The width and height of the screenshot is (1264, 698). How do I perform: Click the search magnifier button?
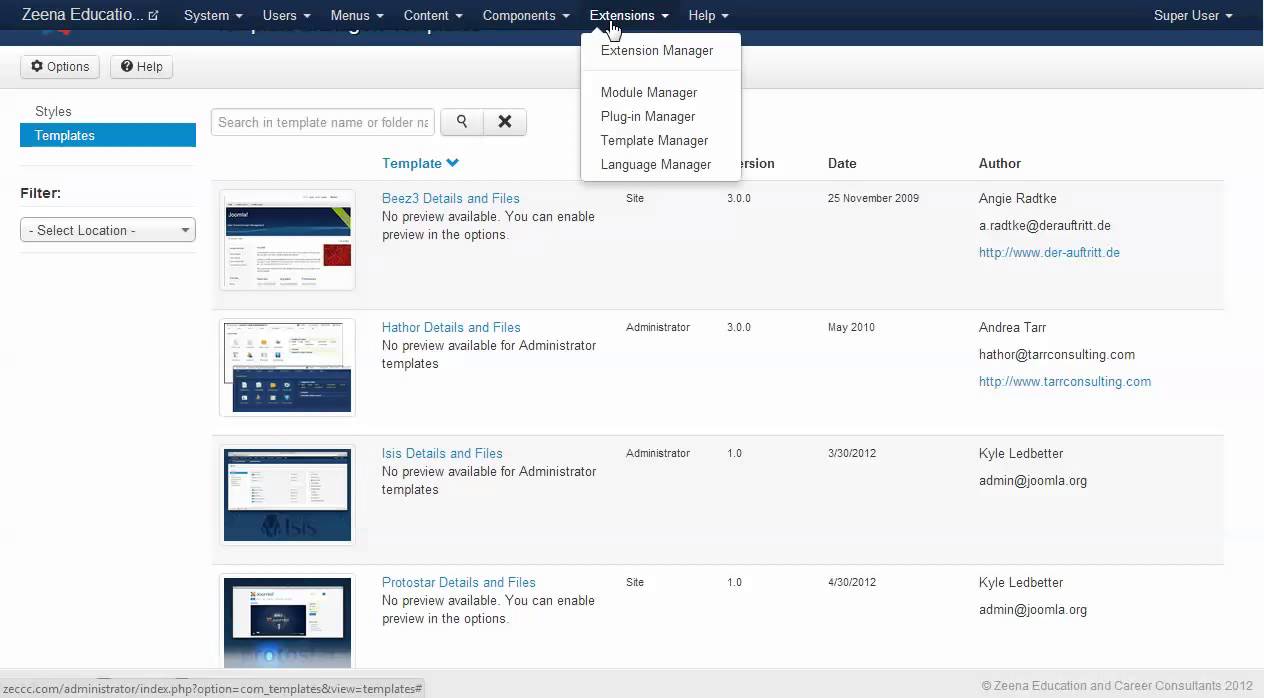pos(462,122)
